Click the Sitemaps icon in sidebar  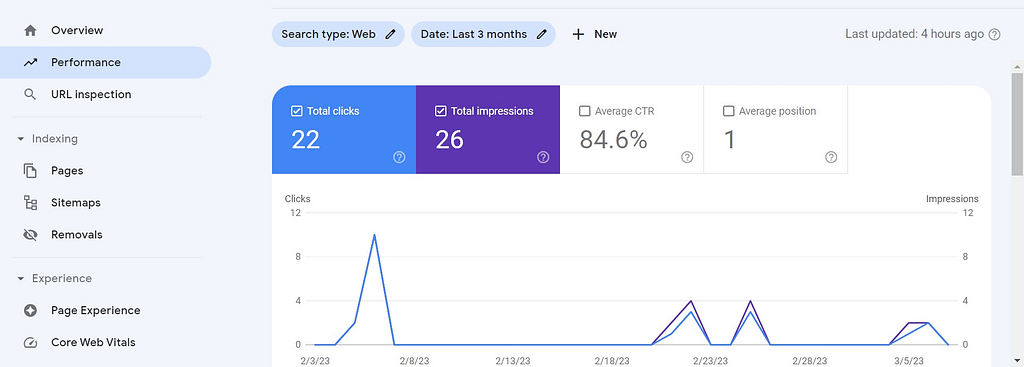click(30, 202)
